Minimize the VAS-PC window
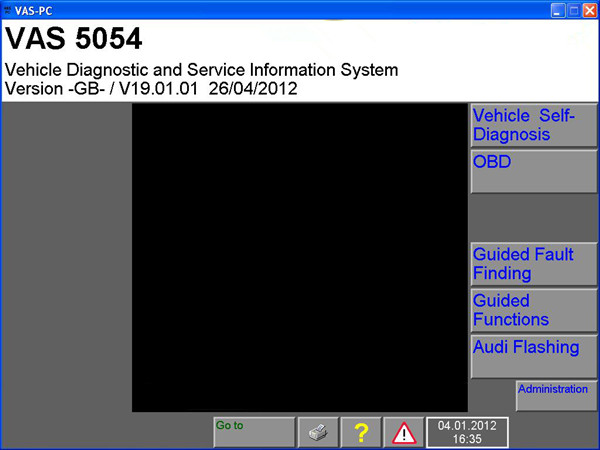Viewport: 600px width, 450px height. (558, 8)
